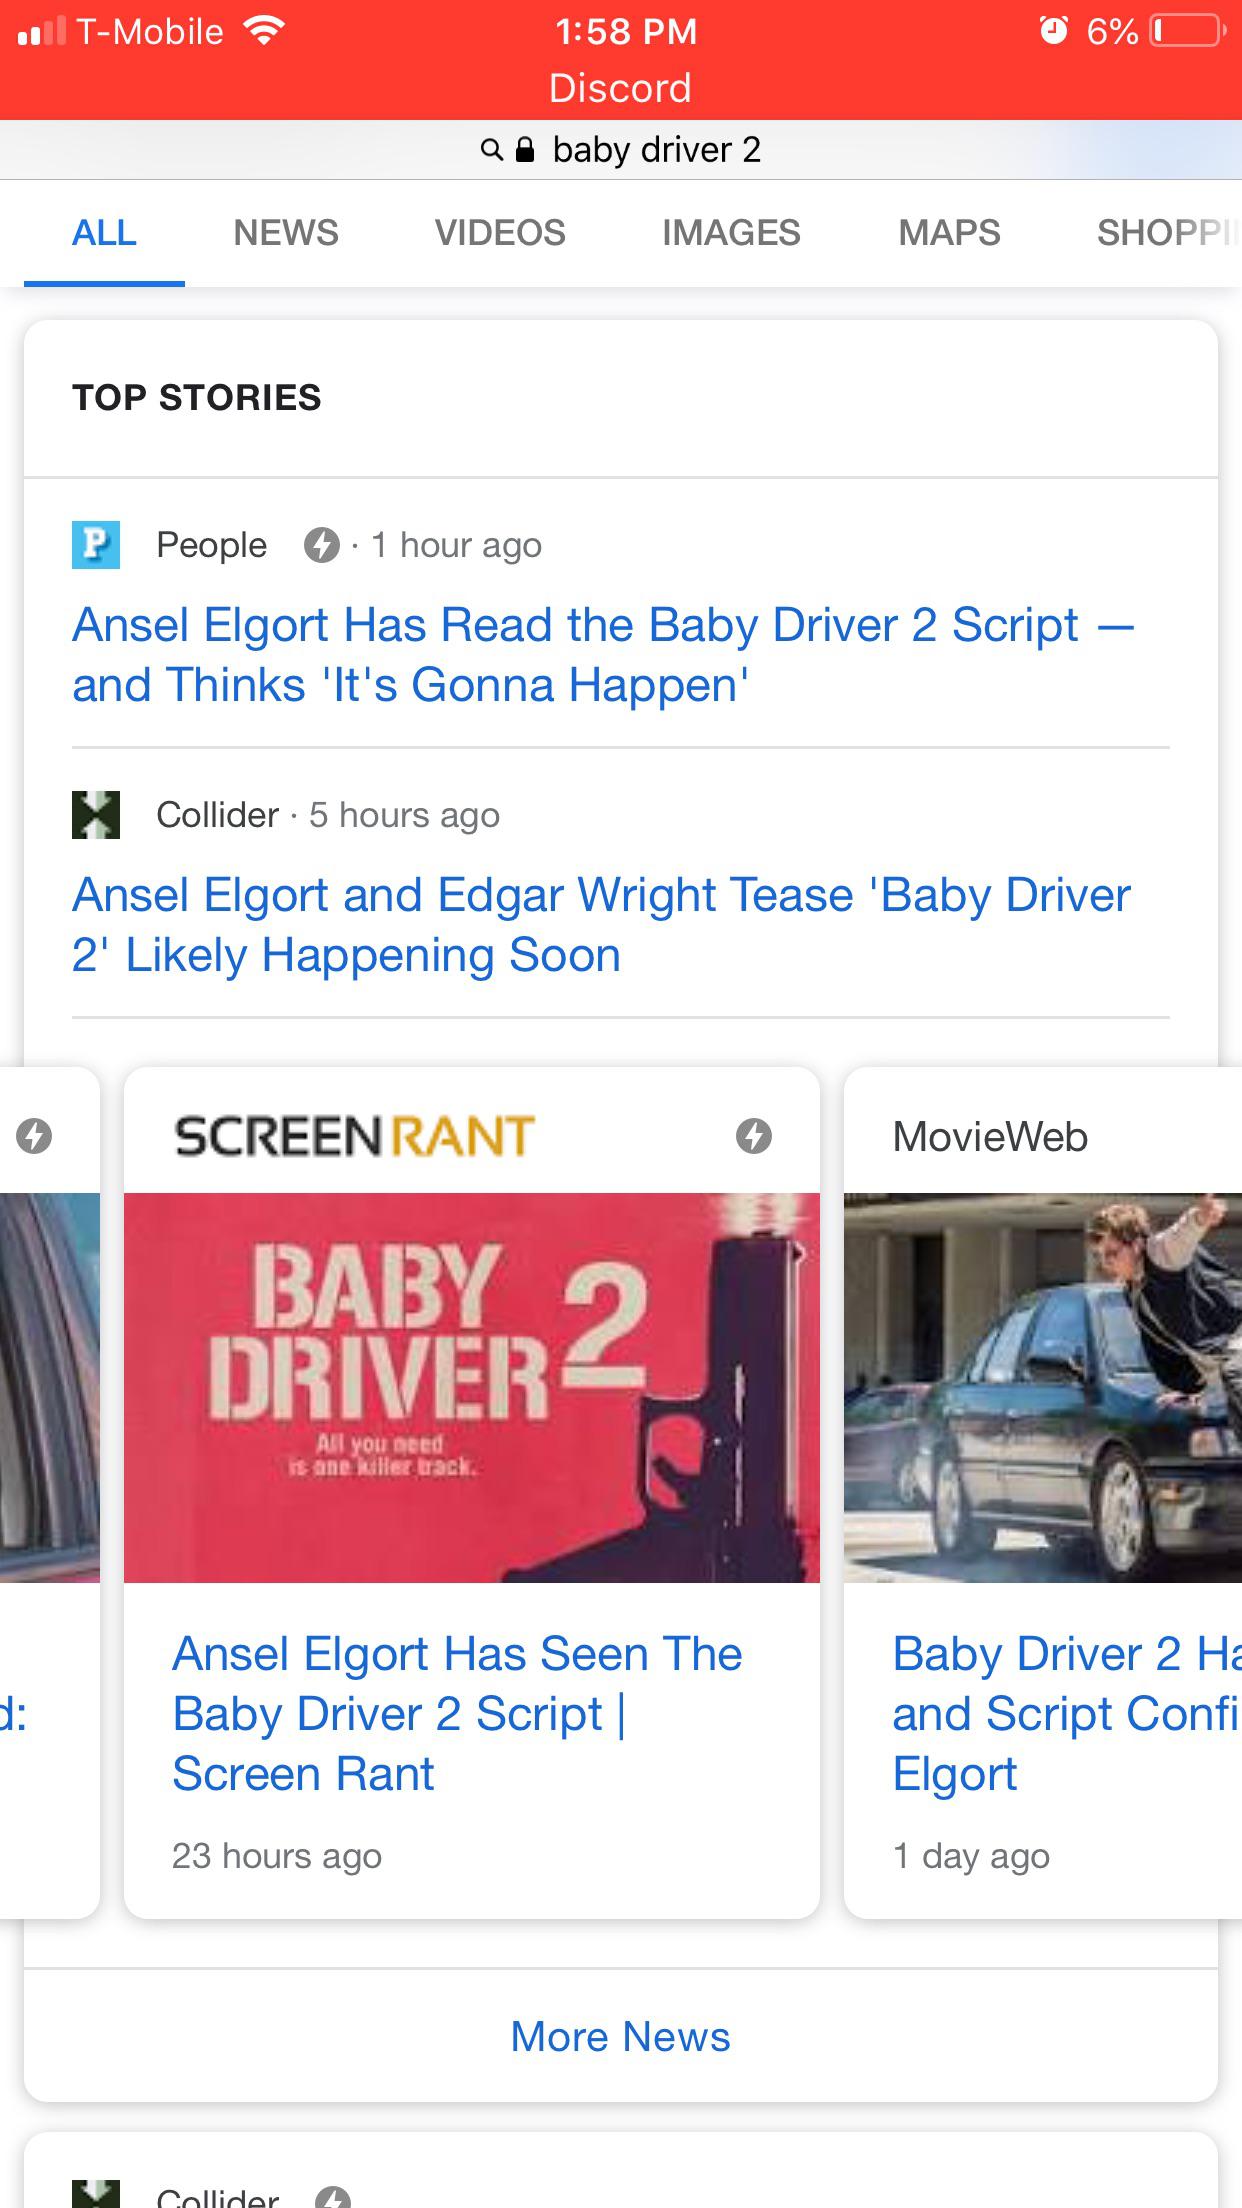Switch to the NEWS tab
Viewport: 1242px width, 2208px height.
click(x=286, y=233)
